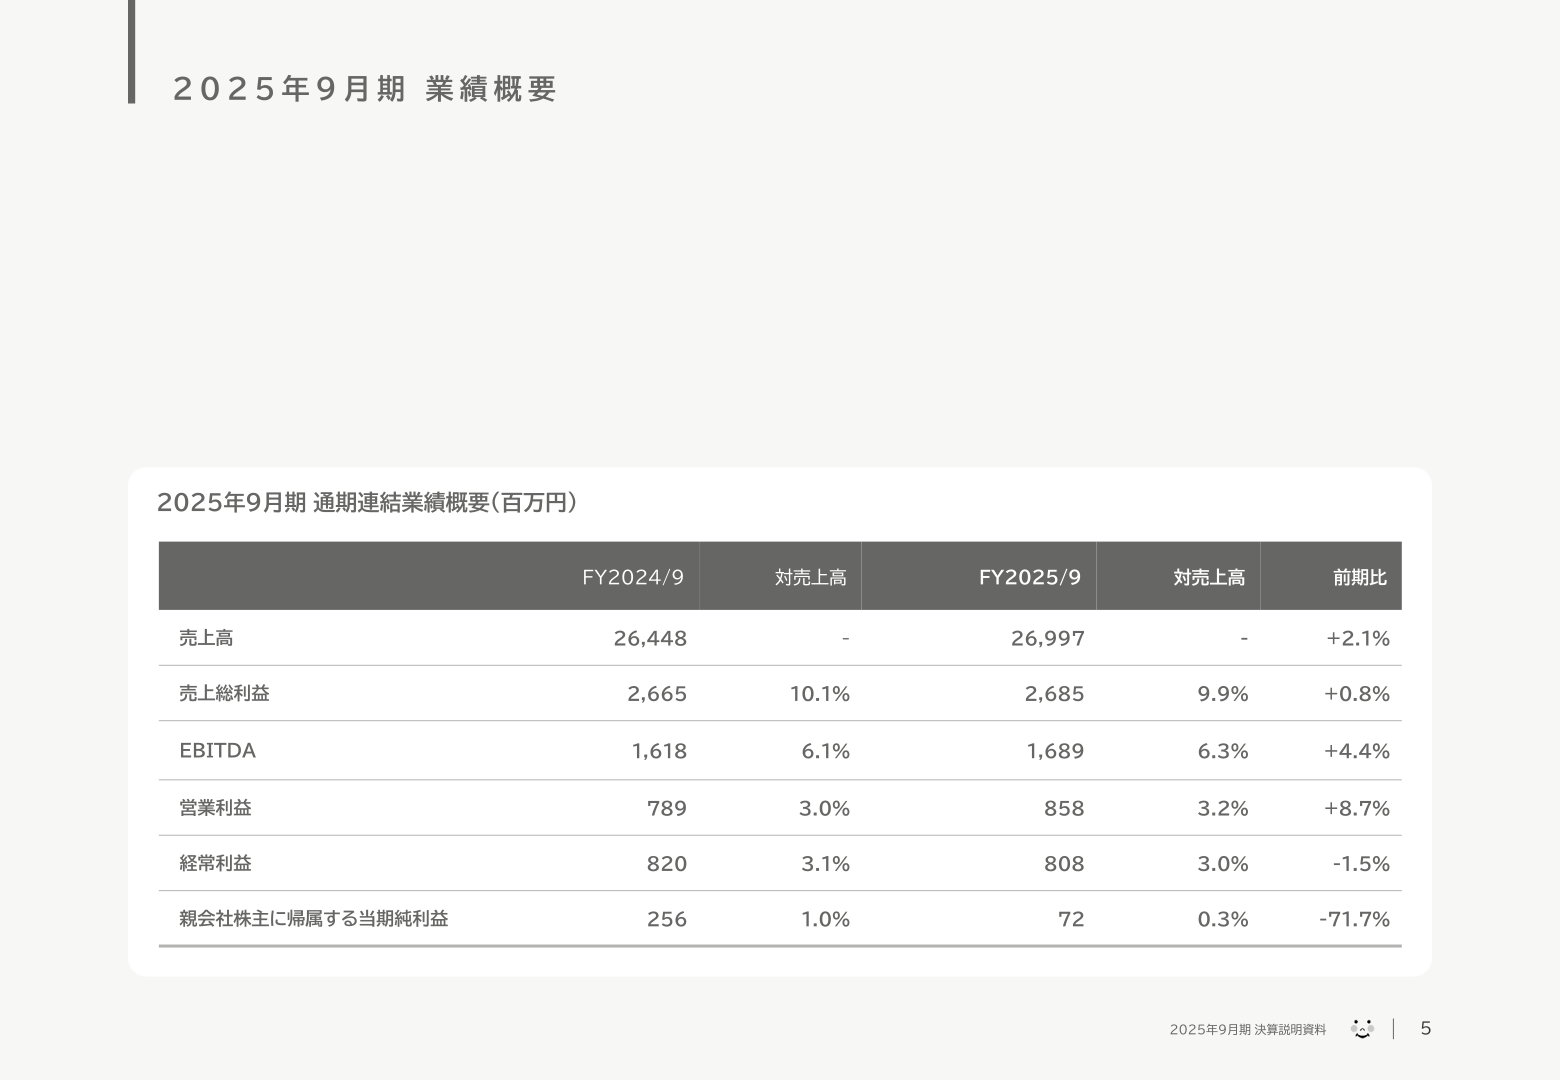Click the value 1,689

click(1056, 751)
